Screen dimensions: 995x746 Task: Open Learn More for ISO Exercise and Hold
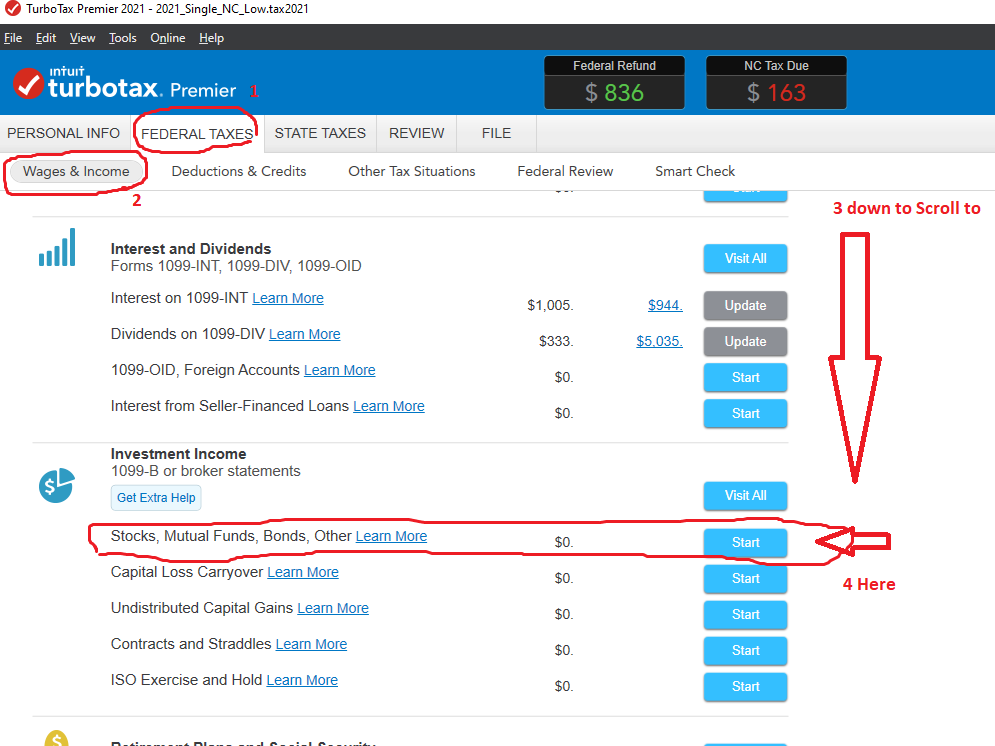pos(302,680)
